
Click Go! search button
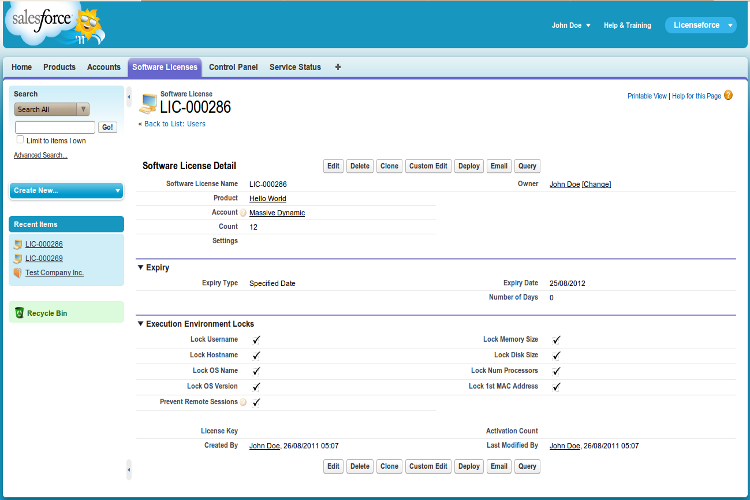[108, 127]
